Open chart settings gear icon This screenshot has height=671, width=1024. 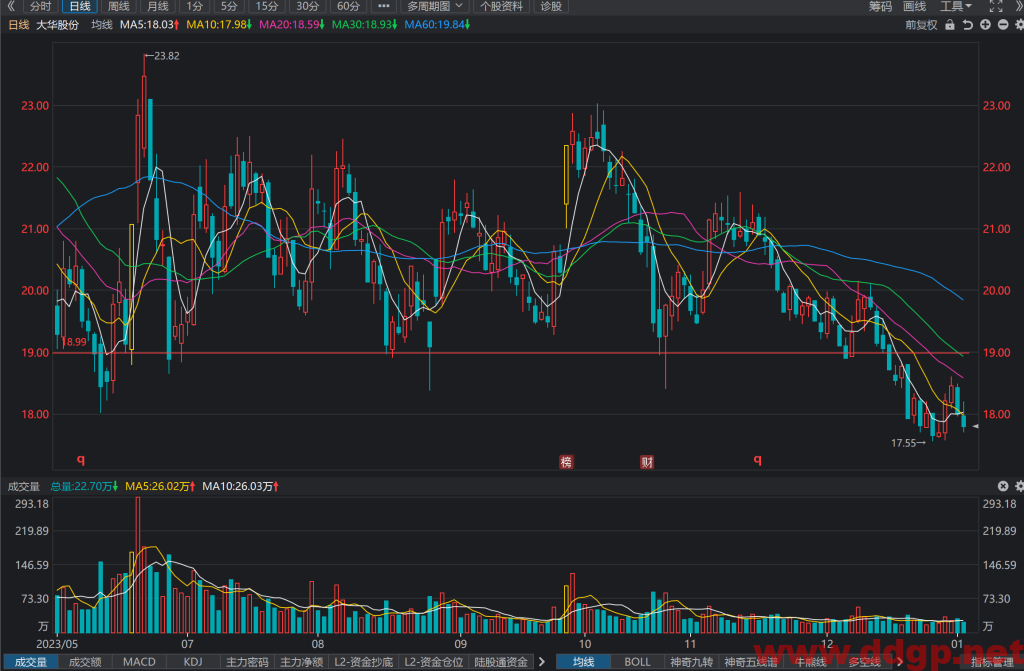pos(1019,25)
